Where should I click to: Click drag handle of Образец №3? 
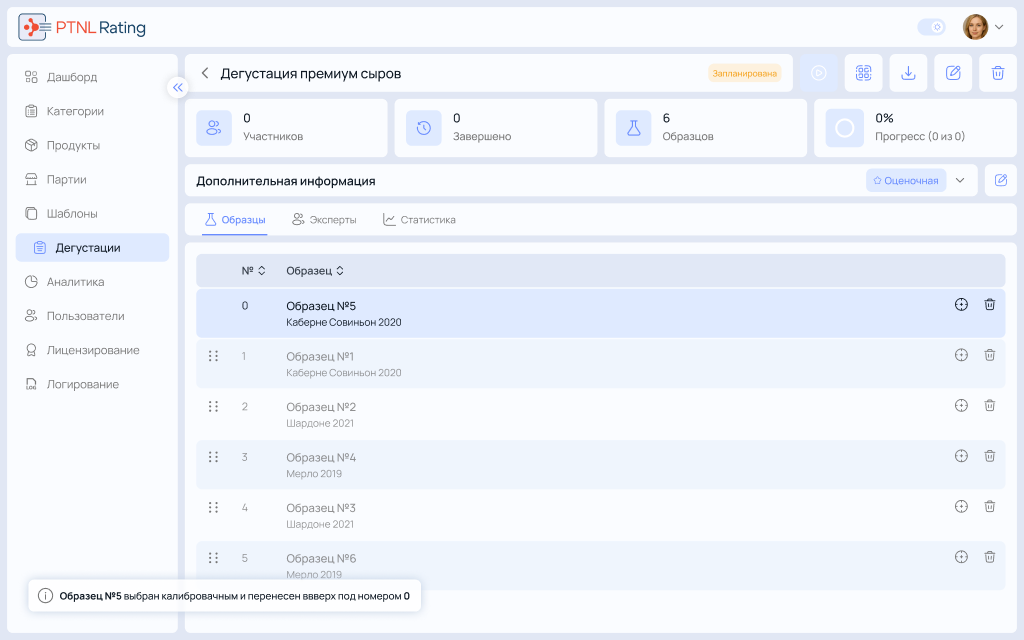pyautogui.click(x=213, y=507)
